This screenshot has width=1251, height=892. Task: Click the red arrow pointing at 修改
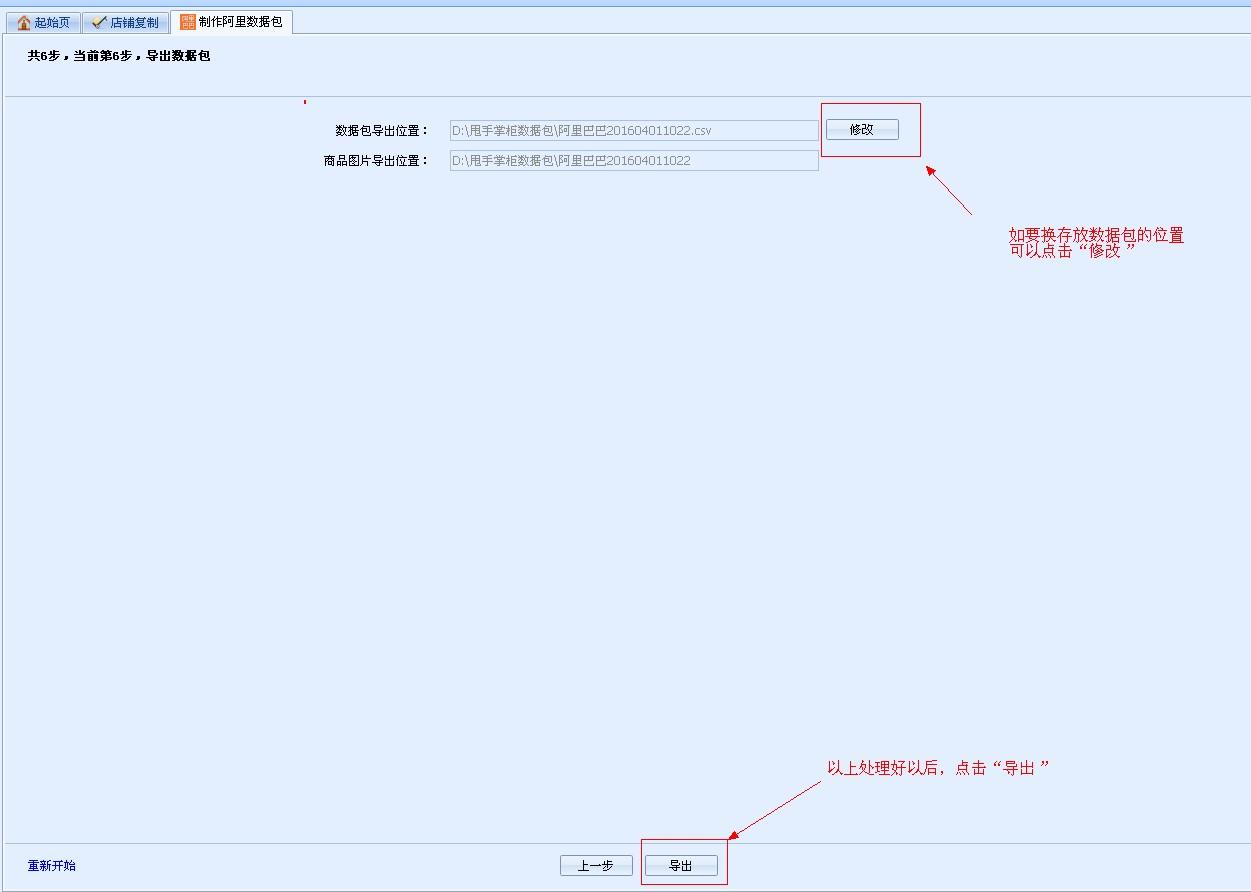tap(949, 191)
